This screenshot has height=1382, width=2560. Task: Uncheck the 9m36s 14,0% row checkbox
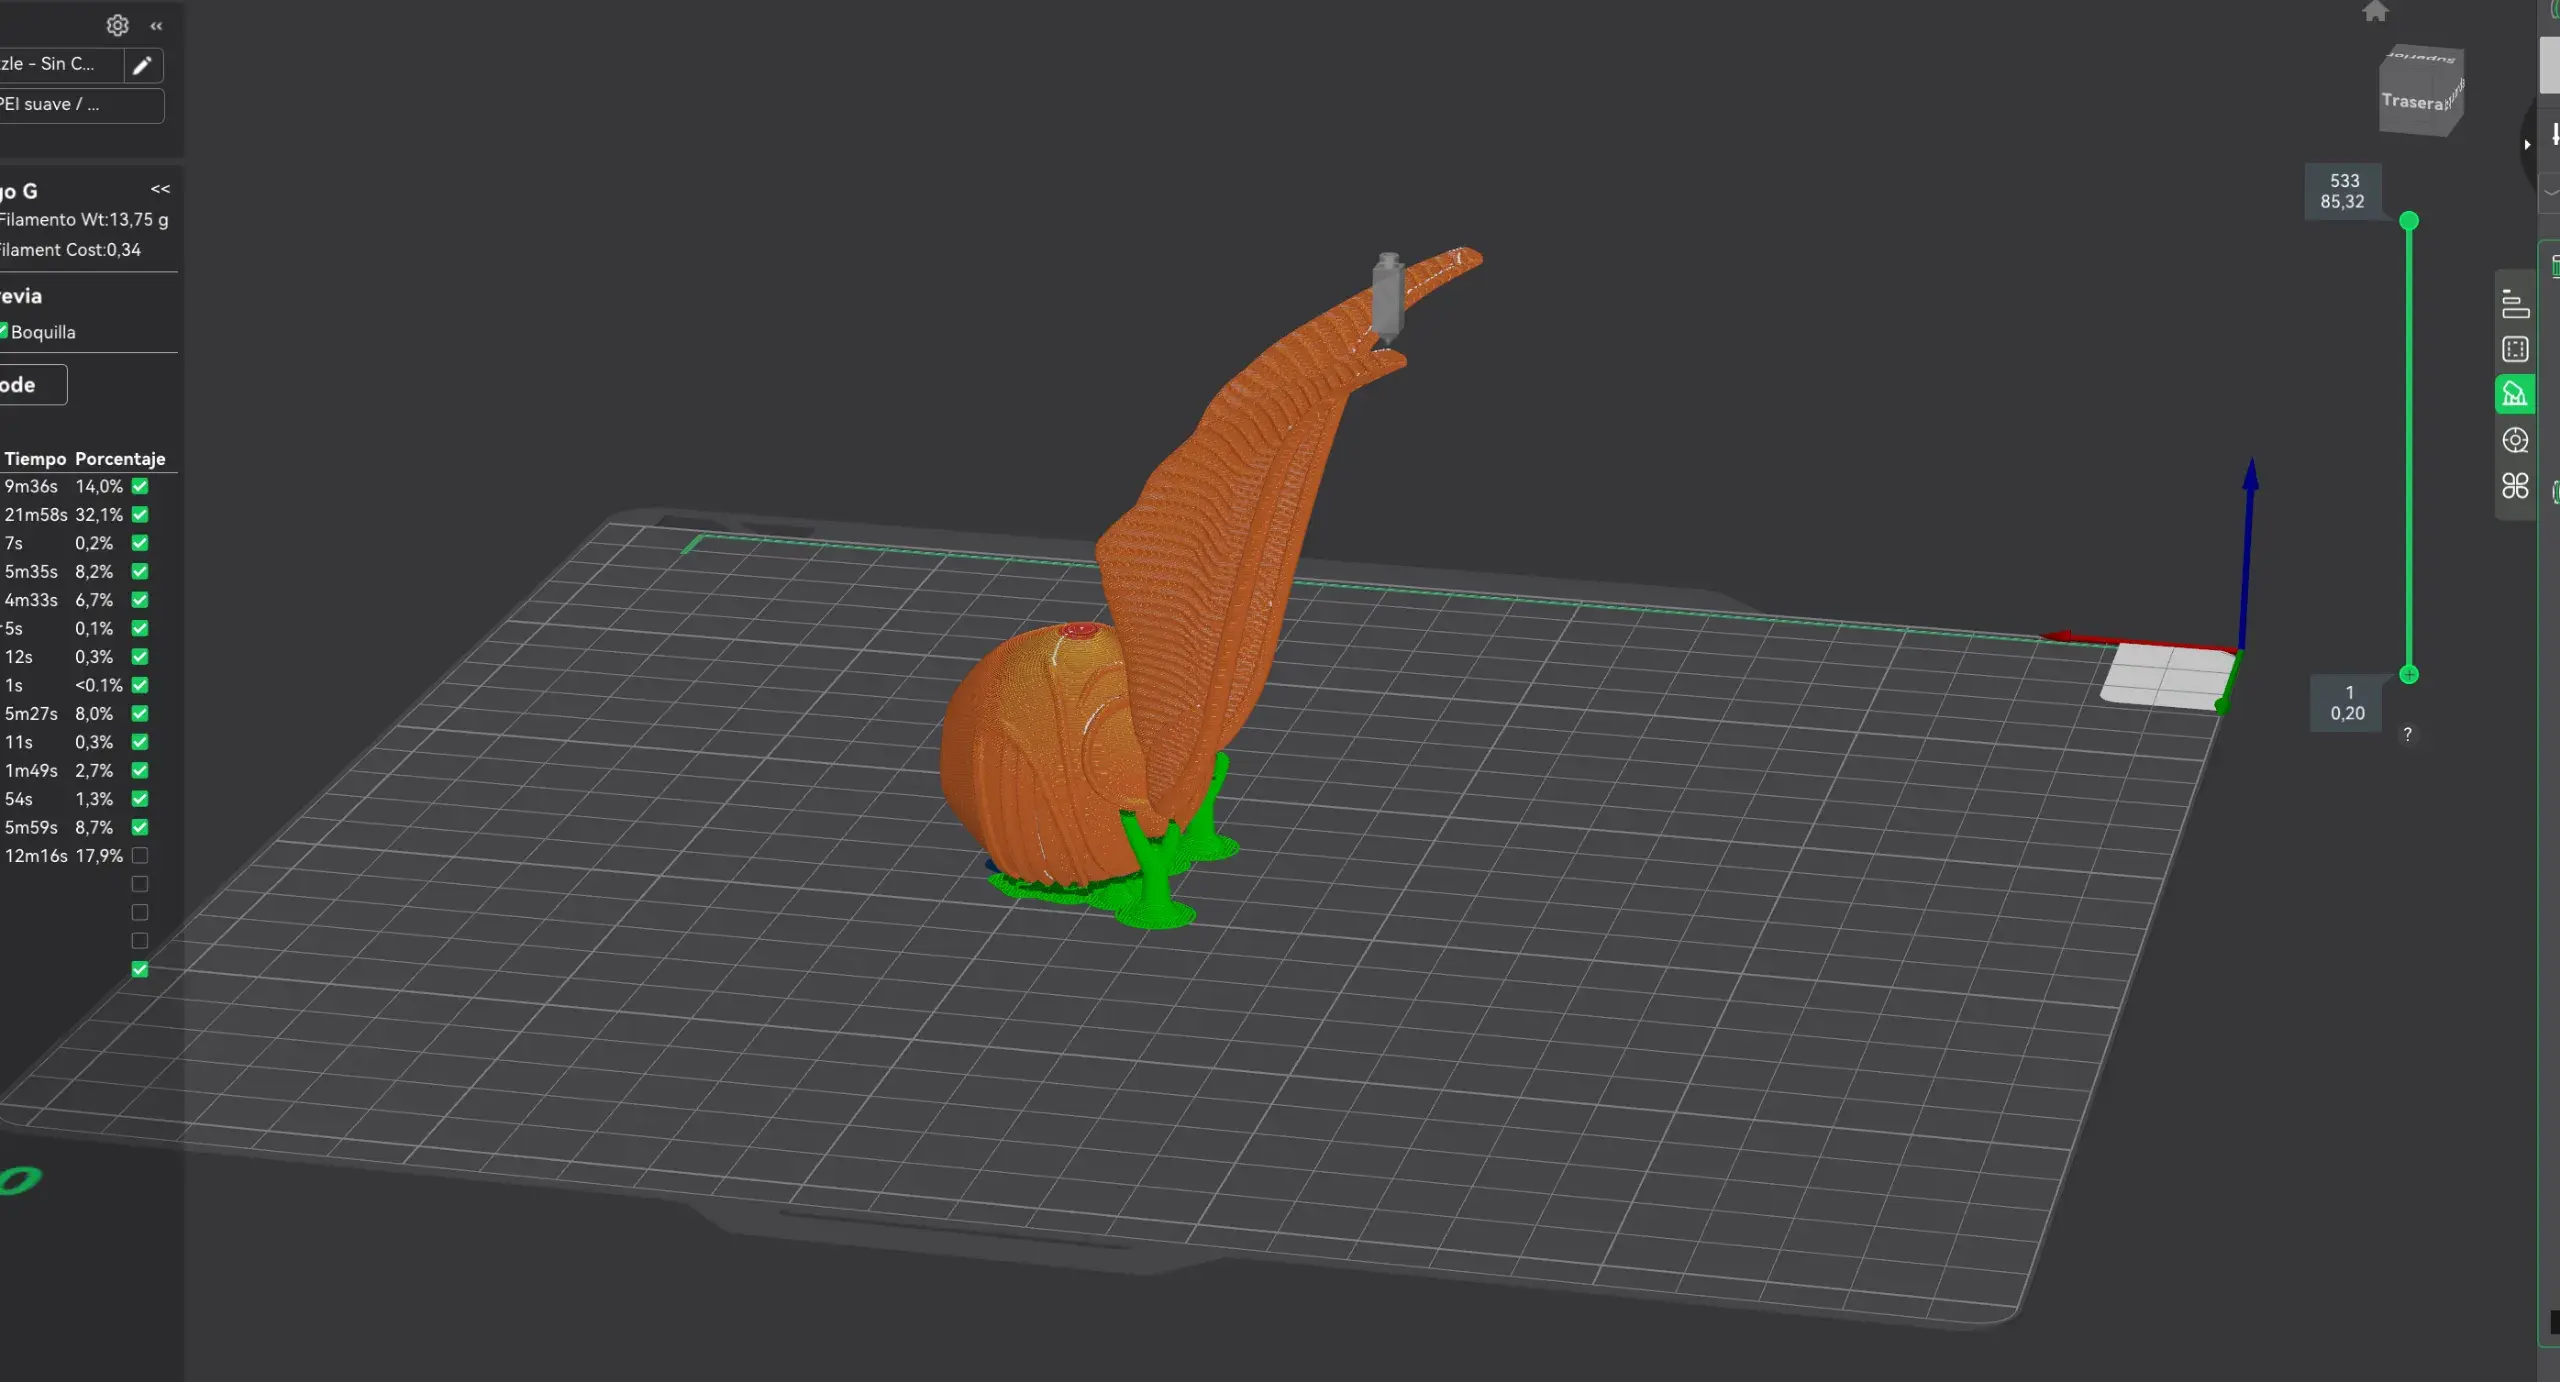click(x=140, y=486)
